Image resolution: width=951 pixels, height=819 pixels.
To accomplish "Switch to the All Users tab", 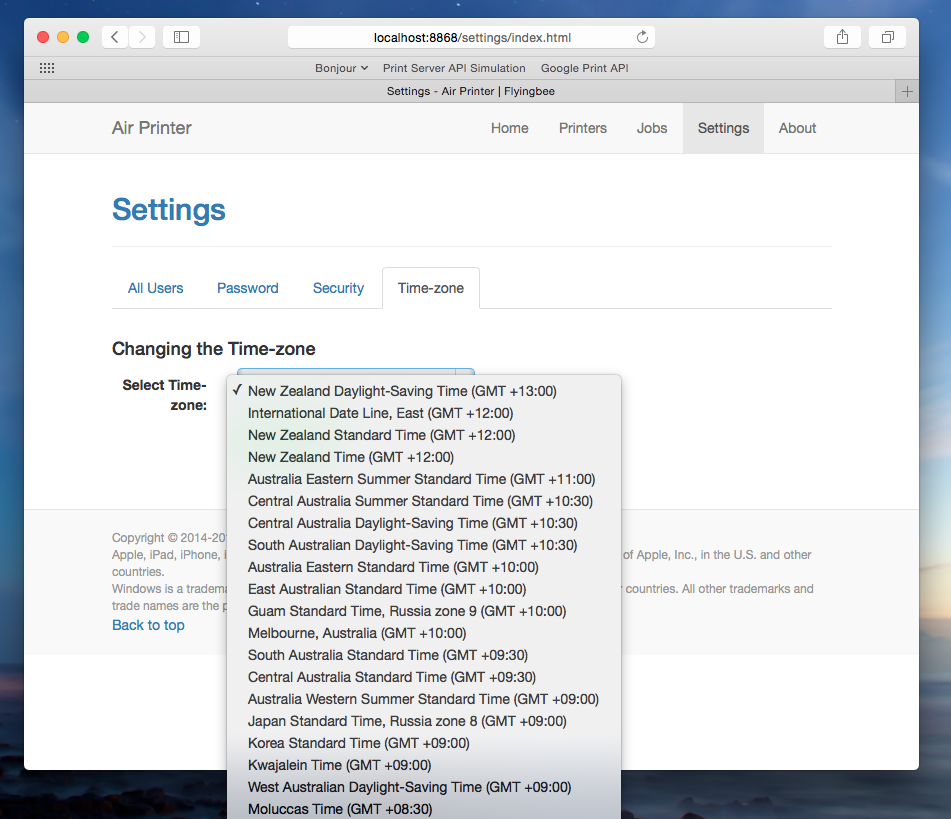I will coord(155,288).
